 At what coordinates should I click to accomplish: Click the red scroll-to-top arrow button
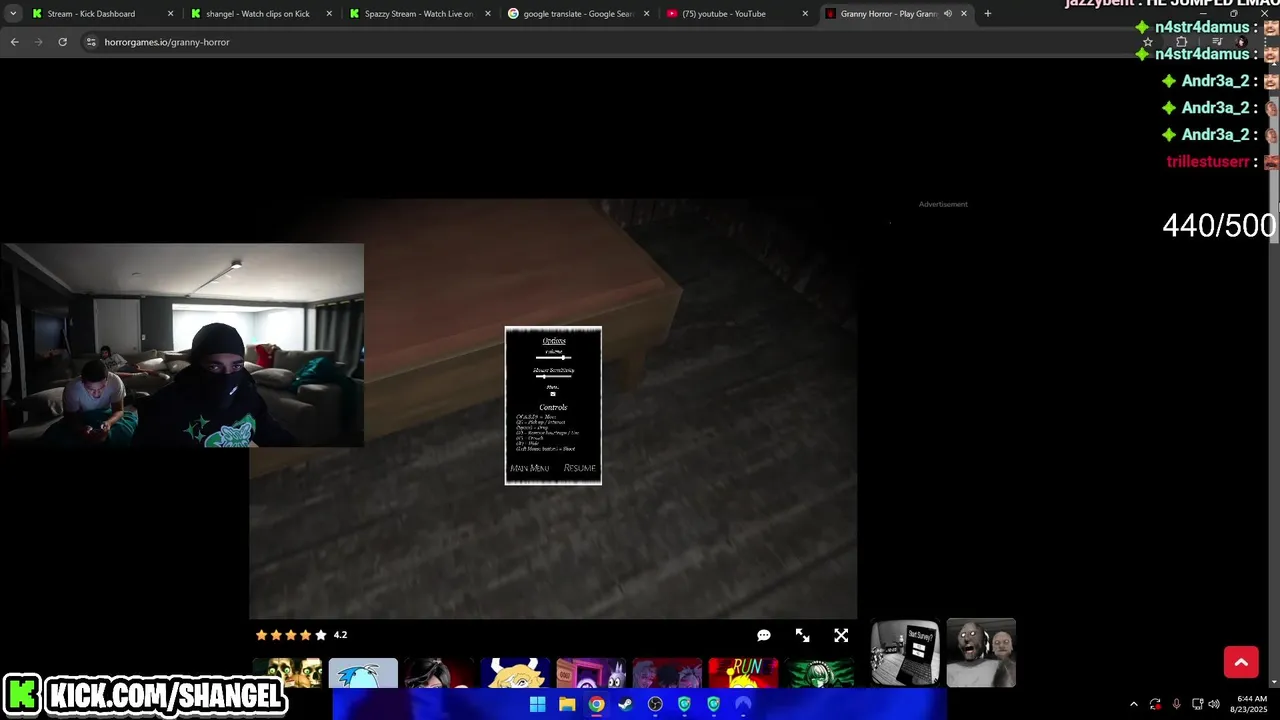coord(1241,662)
